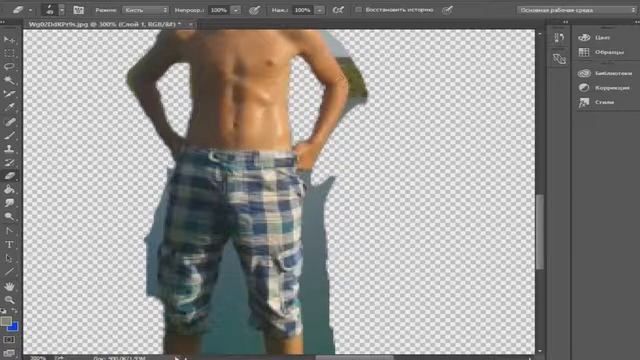640x360 pixels.
Task: Select the Clone Stamp tool
Action: point(9,149)
